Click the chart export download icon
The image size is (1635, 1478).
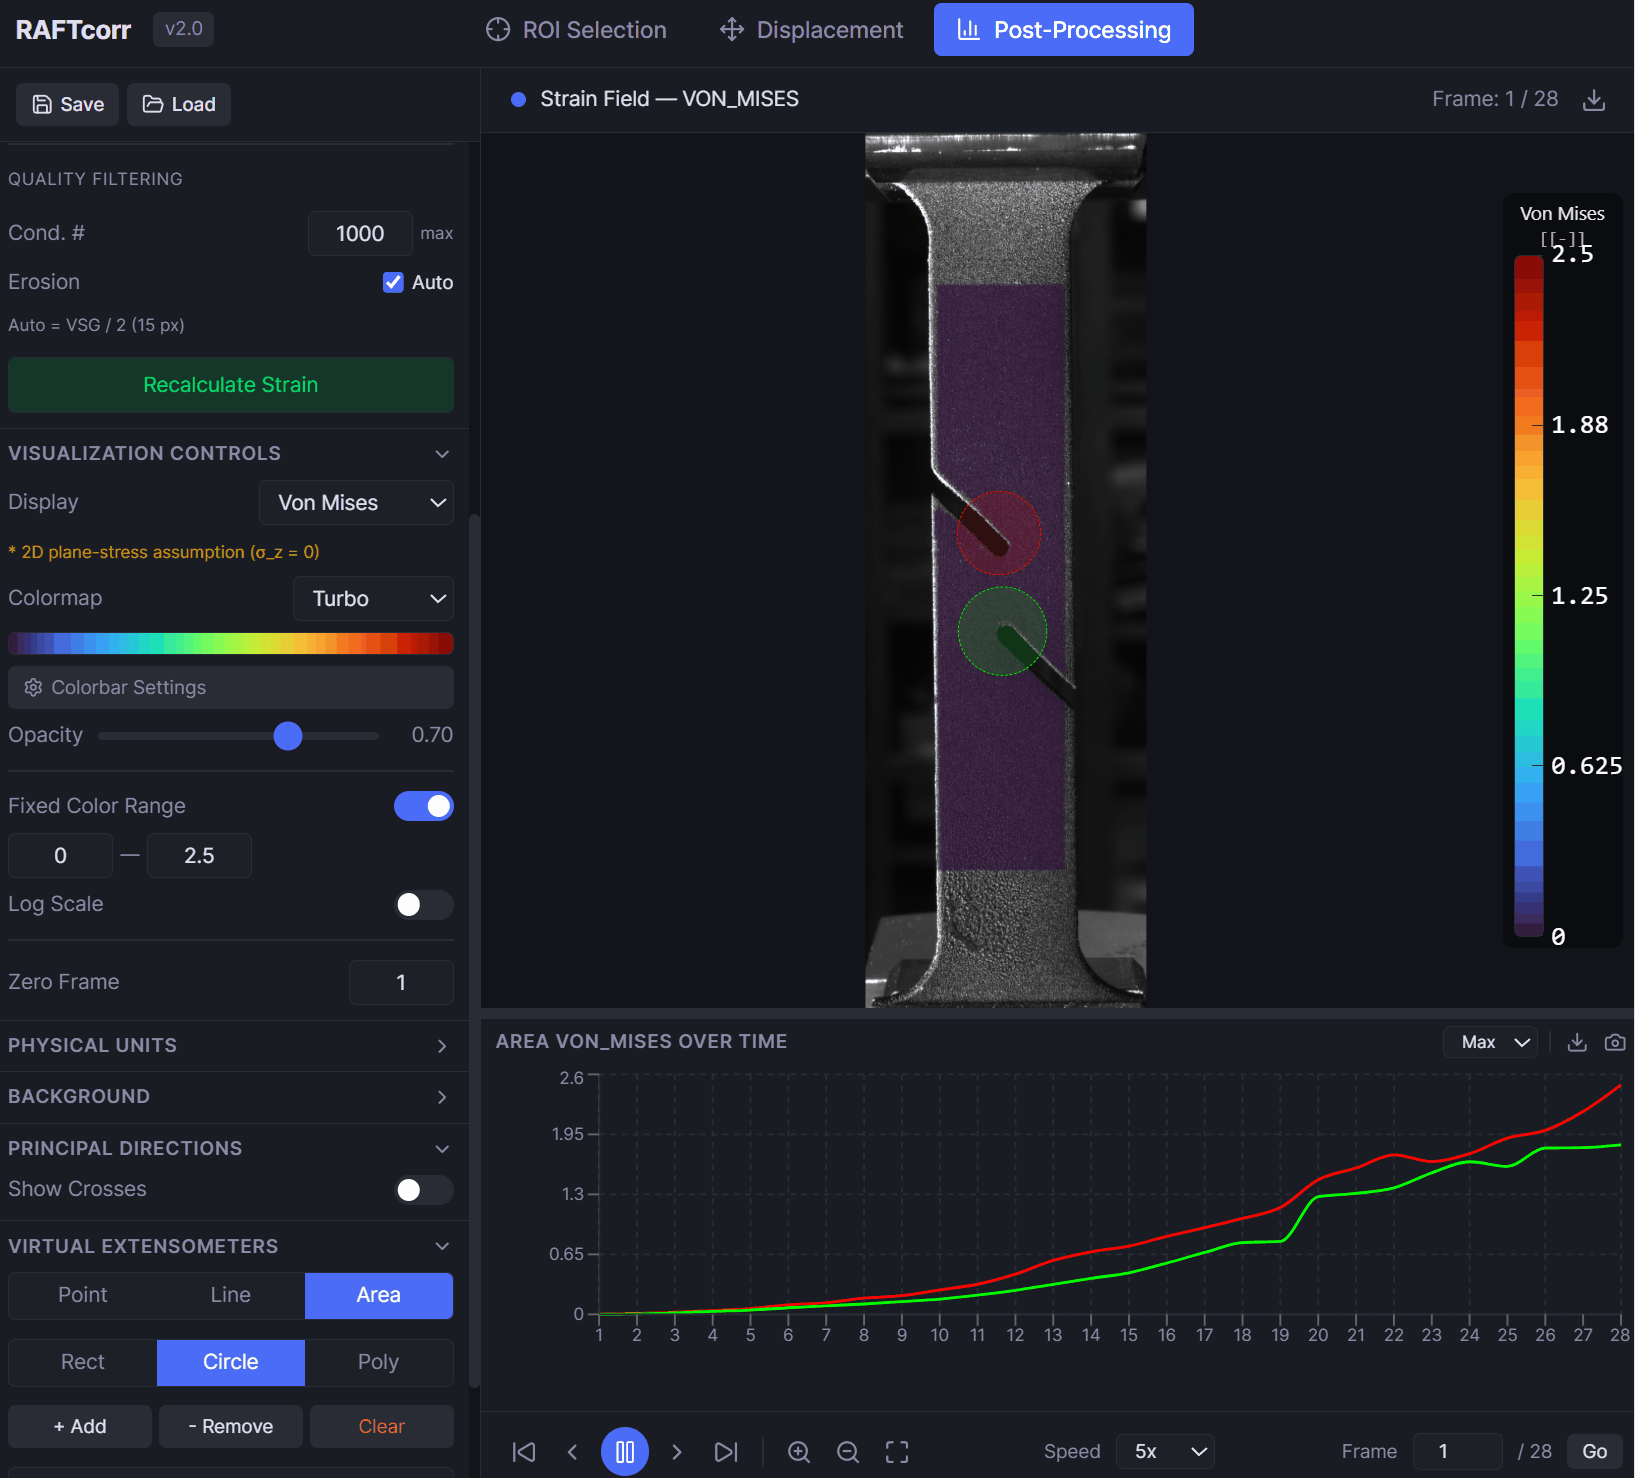tap(1577, 1042)
